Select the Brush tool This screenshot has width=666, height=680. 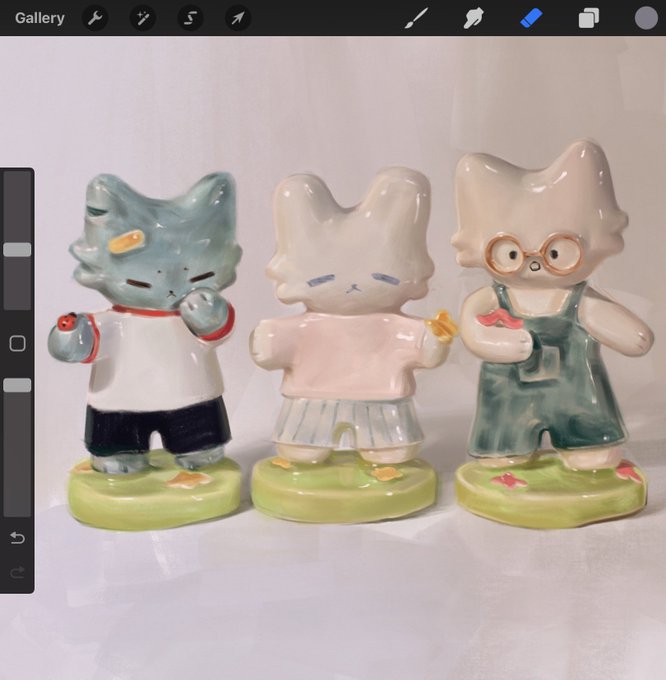coord(416,18)
